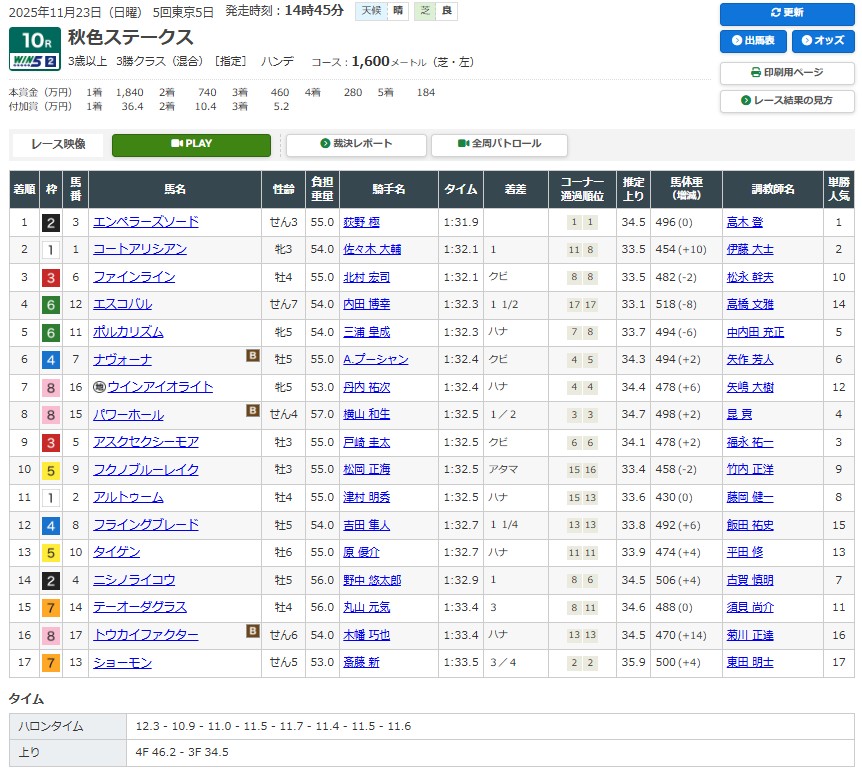Screen dimensions: 862x772
Task: Open the 印刷用ページ print view
Action: pyautogui.click(x=787, y=73)
